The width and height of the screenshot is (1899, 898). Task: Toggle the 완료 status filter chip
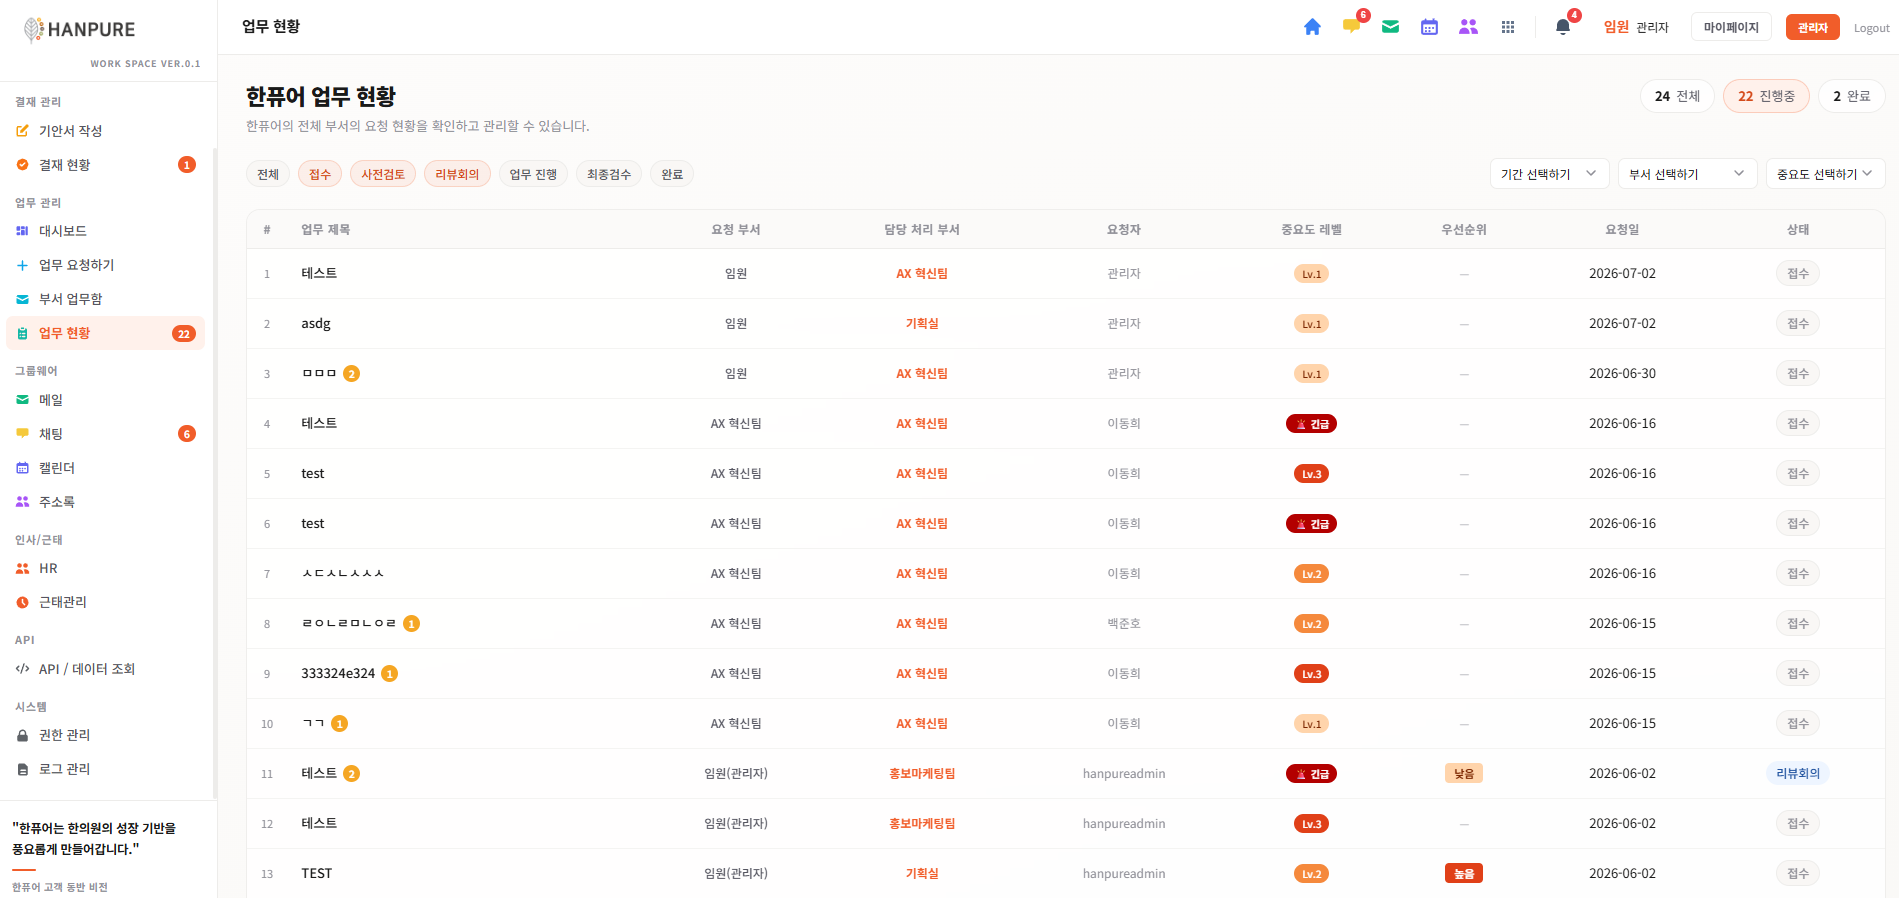coord(672,174)
